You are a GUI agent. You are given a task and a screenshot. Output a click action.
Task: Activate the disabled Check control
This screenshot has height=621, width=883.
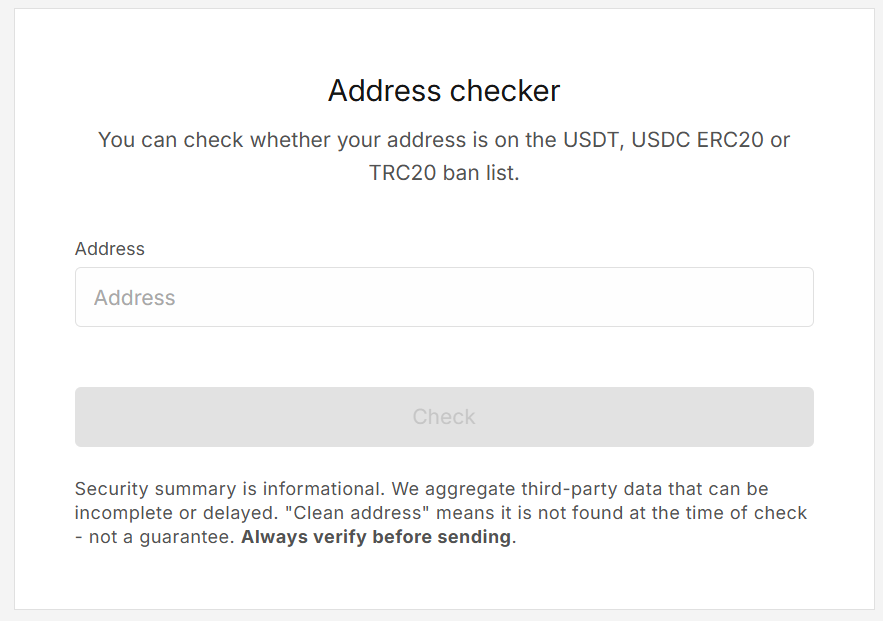tap(443, 417)
